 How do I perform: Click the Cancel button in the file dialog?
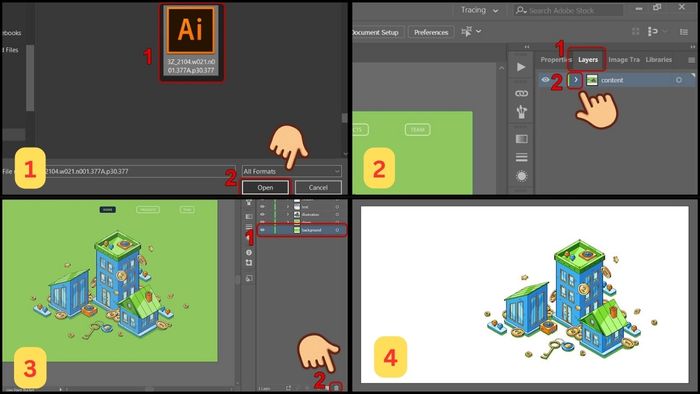[x=318, y=187]
